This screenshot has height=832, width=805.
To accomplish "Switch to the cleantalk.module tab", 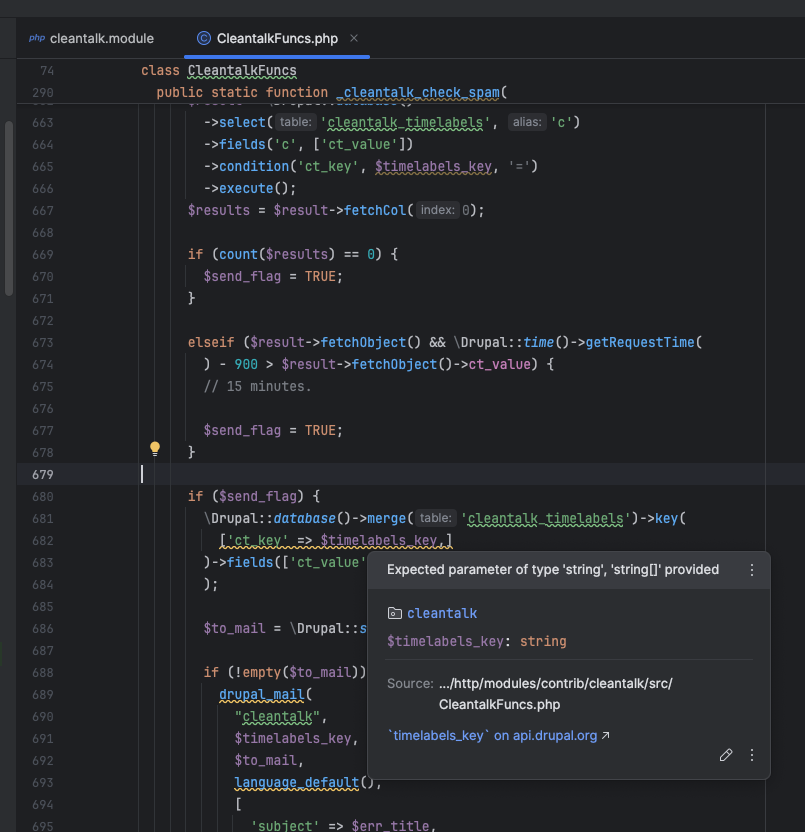I will [101, 39].
